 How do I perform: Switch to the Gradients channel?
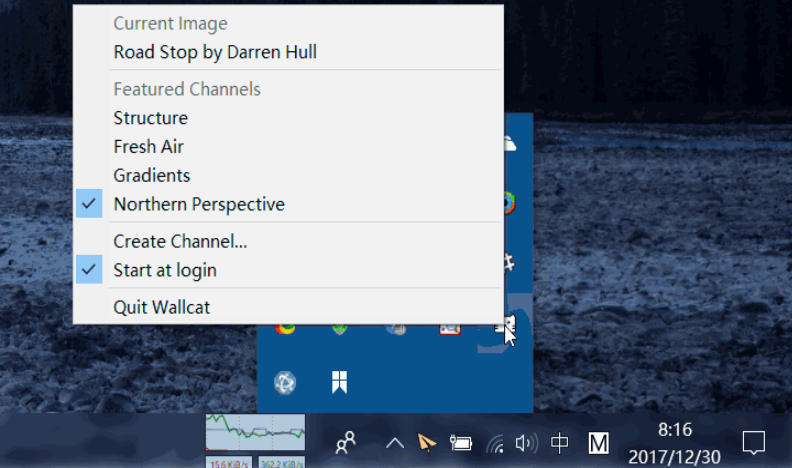click(152, 176)
